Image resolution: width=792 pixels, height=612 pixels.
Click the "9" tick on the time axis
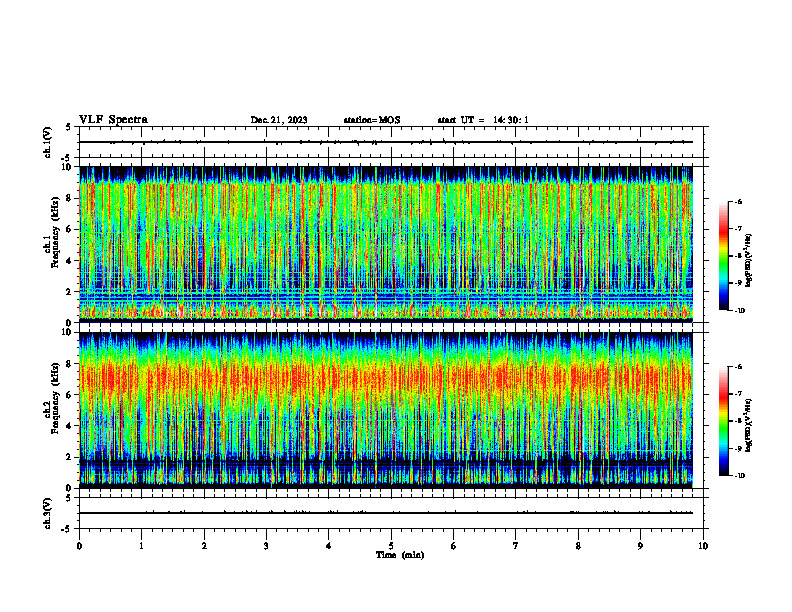click(640, 546)
